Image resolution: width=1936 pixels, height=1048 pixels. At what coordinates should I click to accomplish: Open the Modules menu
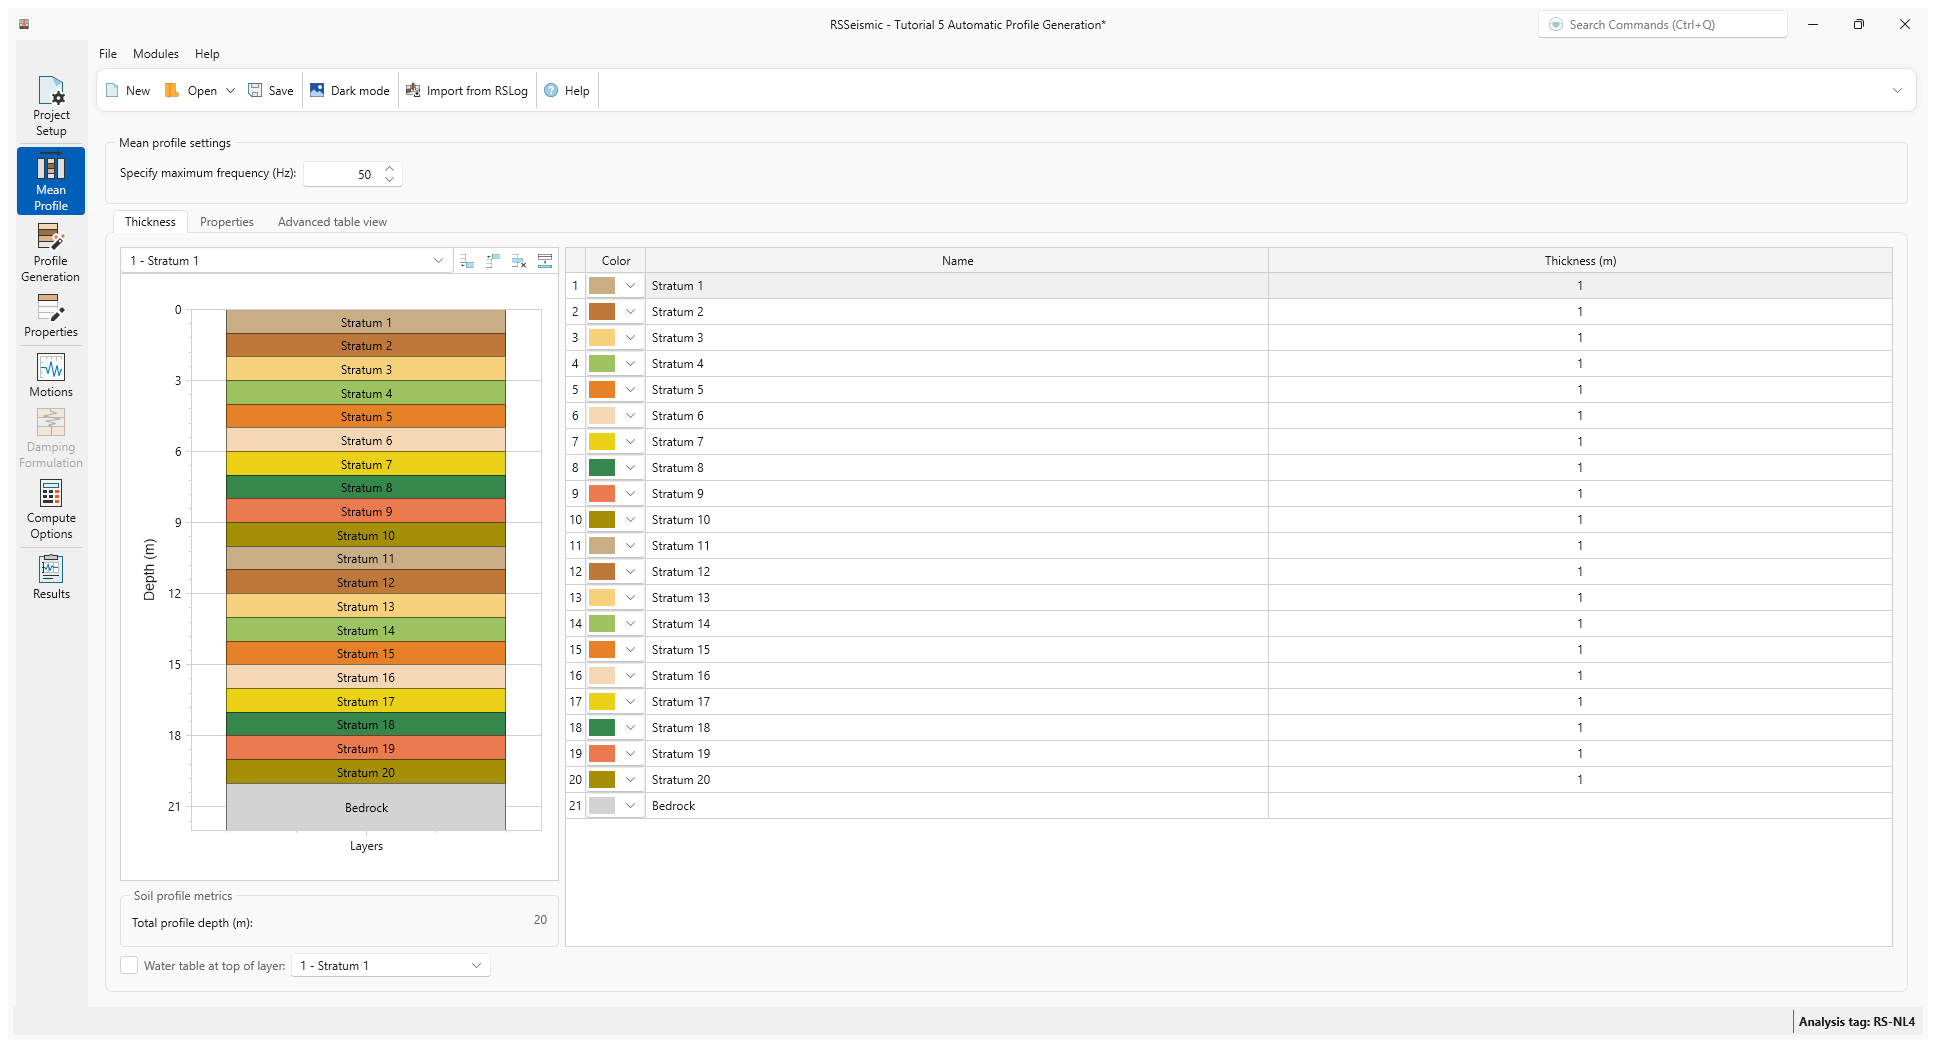pyautogui.click(x=156, y=54)
